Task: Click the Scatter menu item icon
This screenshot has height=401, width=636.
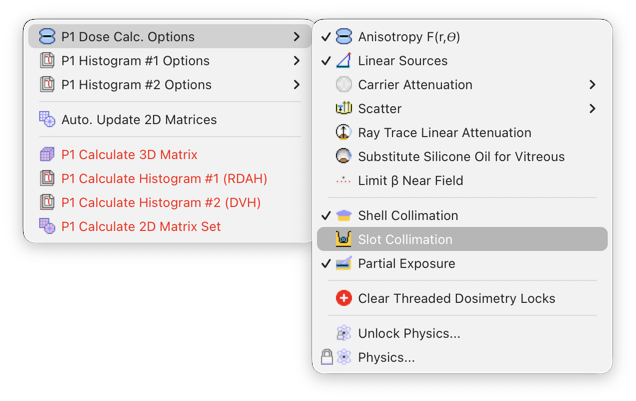Action: pos(344,108)
